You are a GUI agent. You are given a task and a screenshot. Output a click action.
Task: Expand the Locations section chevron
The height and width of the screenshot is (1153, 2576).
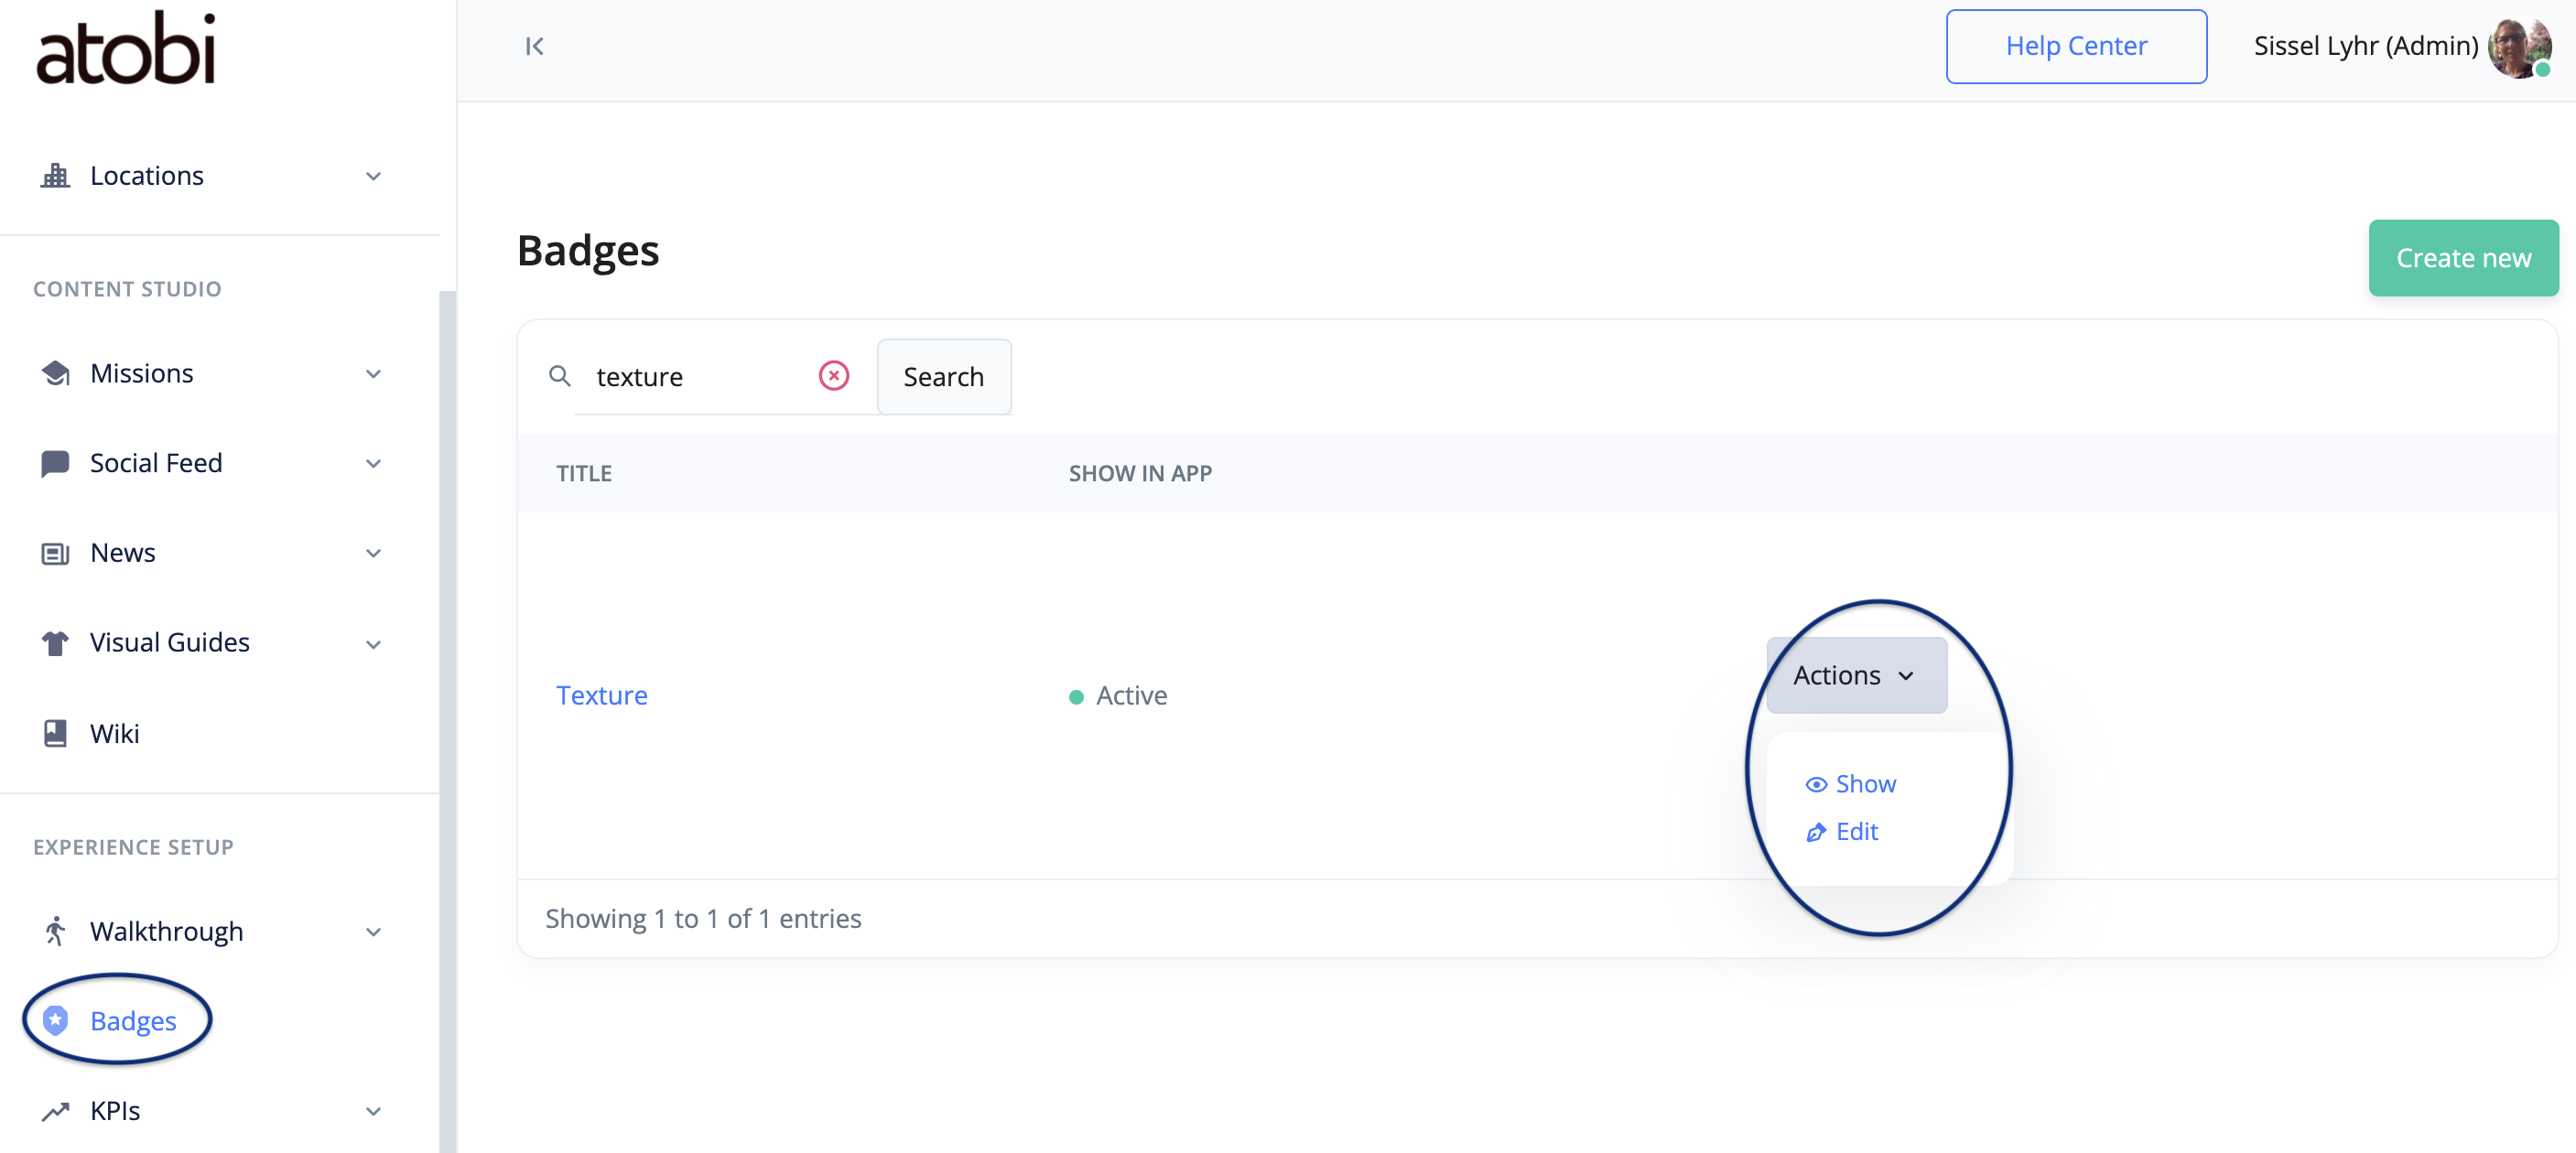[373, 175]
